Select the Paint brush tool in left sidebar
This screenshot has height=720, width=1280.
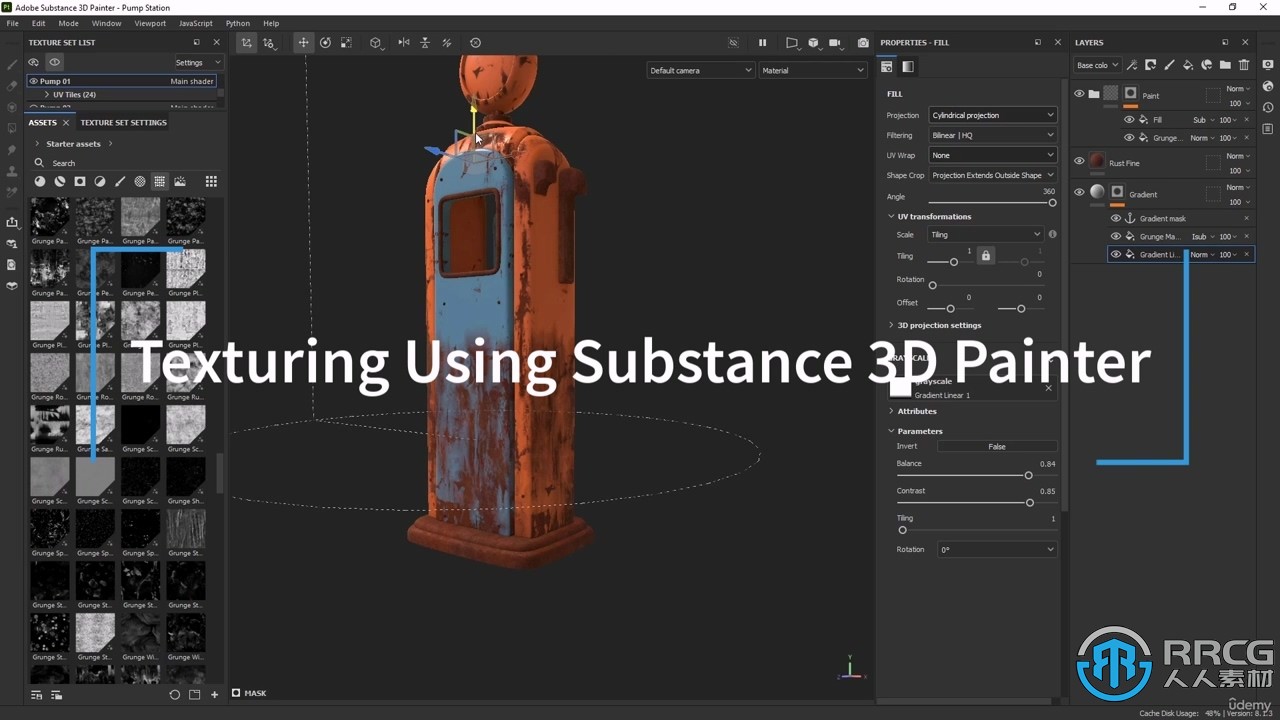tap(12, 65)
